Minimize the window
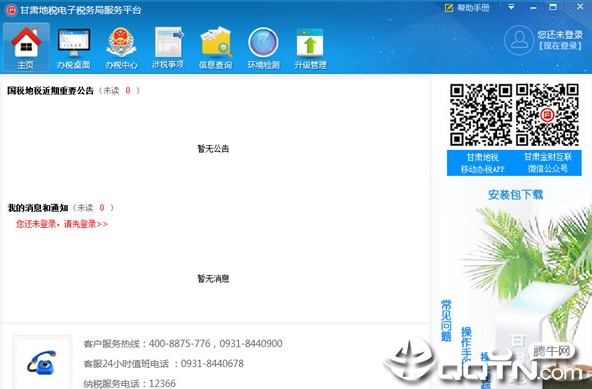The image size is (592, 389). tap(533, 7)
